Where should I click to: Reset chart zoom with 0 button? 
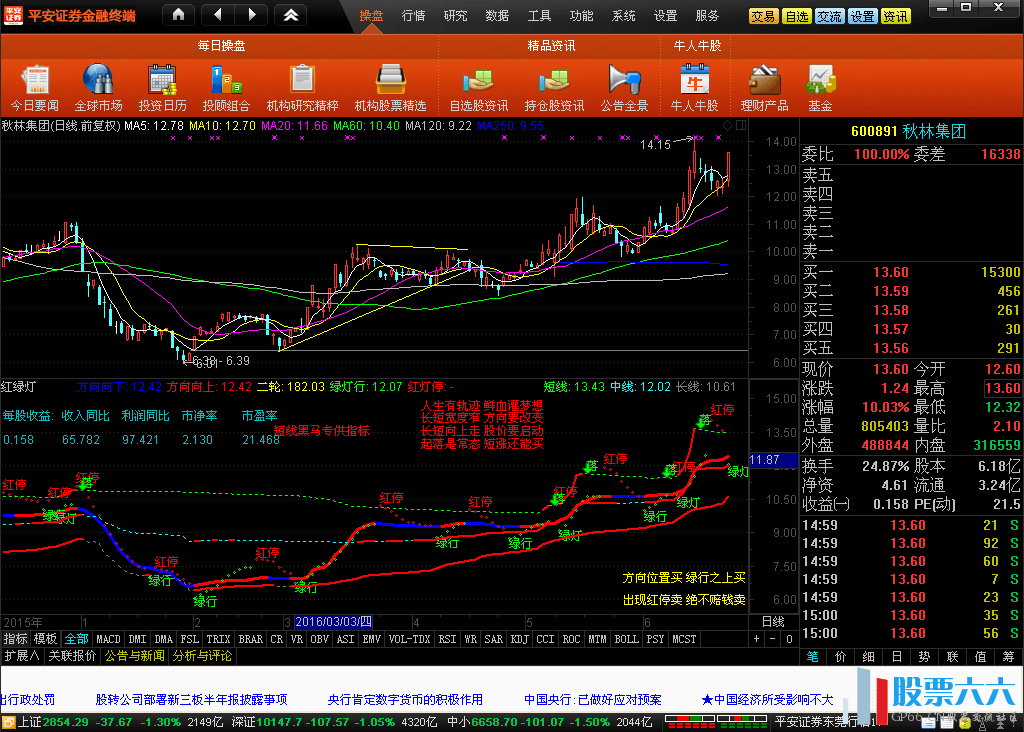coord(789,639)
